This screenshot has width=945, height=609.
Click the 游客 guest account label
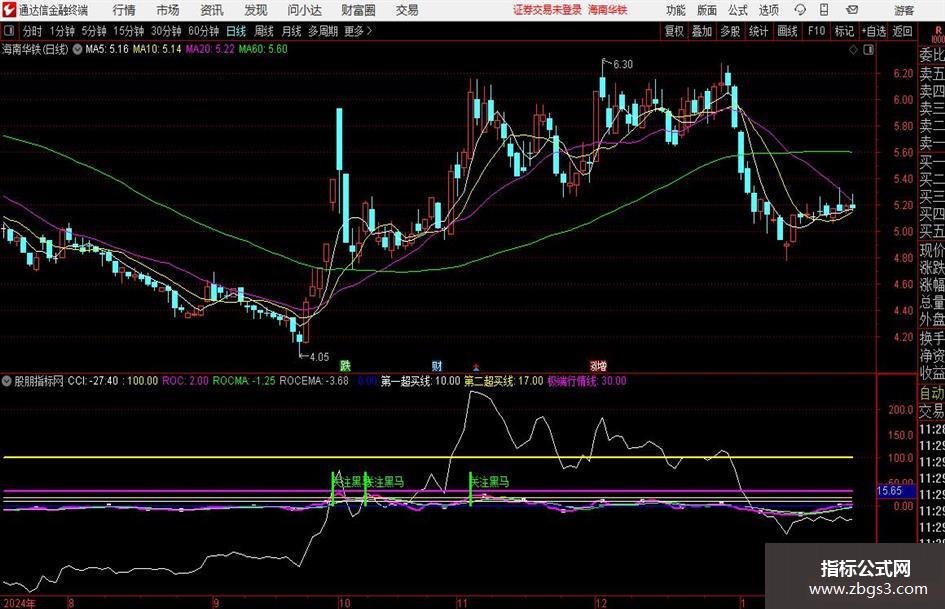pyautogui.click(x=904, y=10)
